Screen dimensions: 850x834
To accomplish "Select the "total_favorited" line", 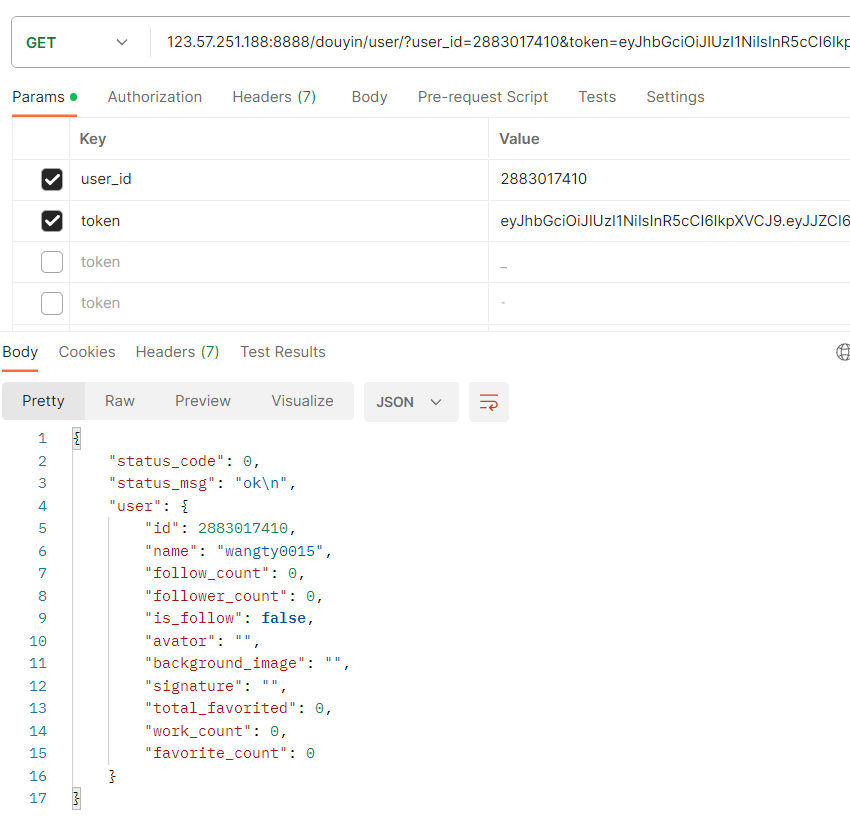I will click(x=239, y=709).
